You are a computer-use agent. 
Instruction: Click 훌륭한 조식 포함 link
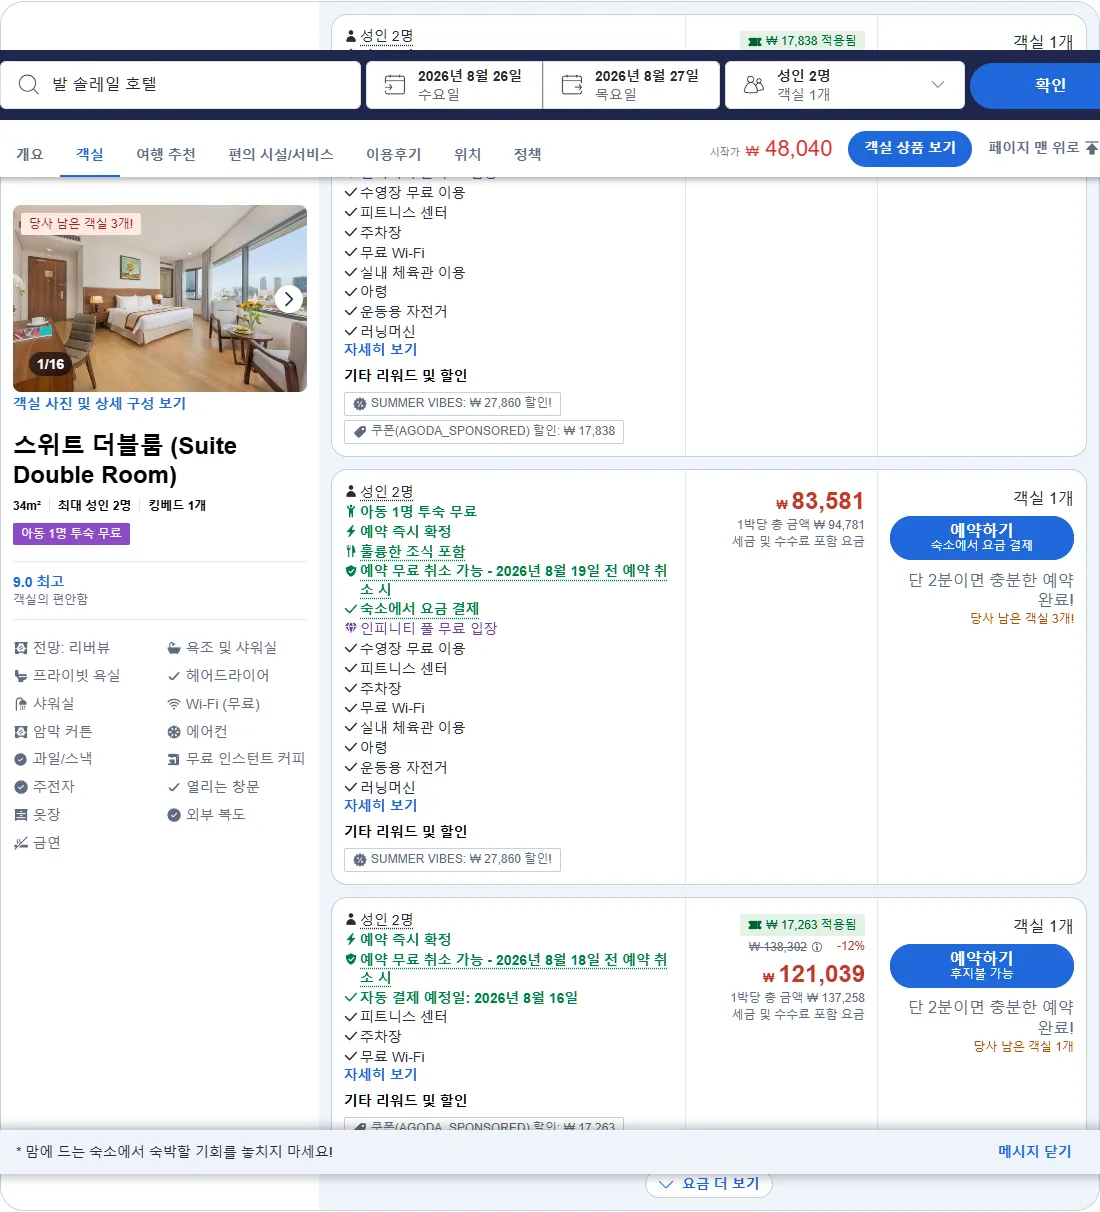(x=412, y=551)
